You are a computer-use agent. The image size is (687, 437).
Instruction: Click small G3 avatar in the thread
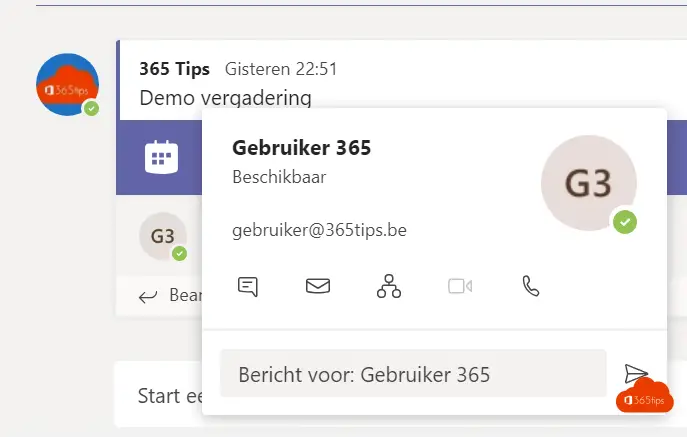(163, 236)
